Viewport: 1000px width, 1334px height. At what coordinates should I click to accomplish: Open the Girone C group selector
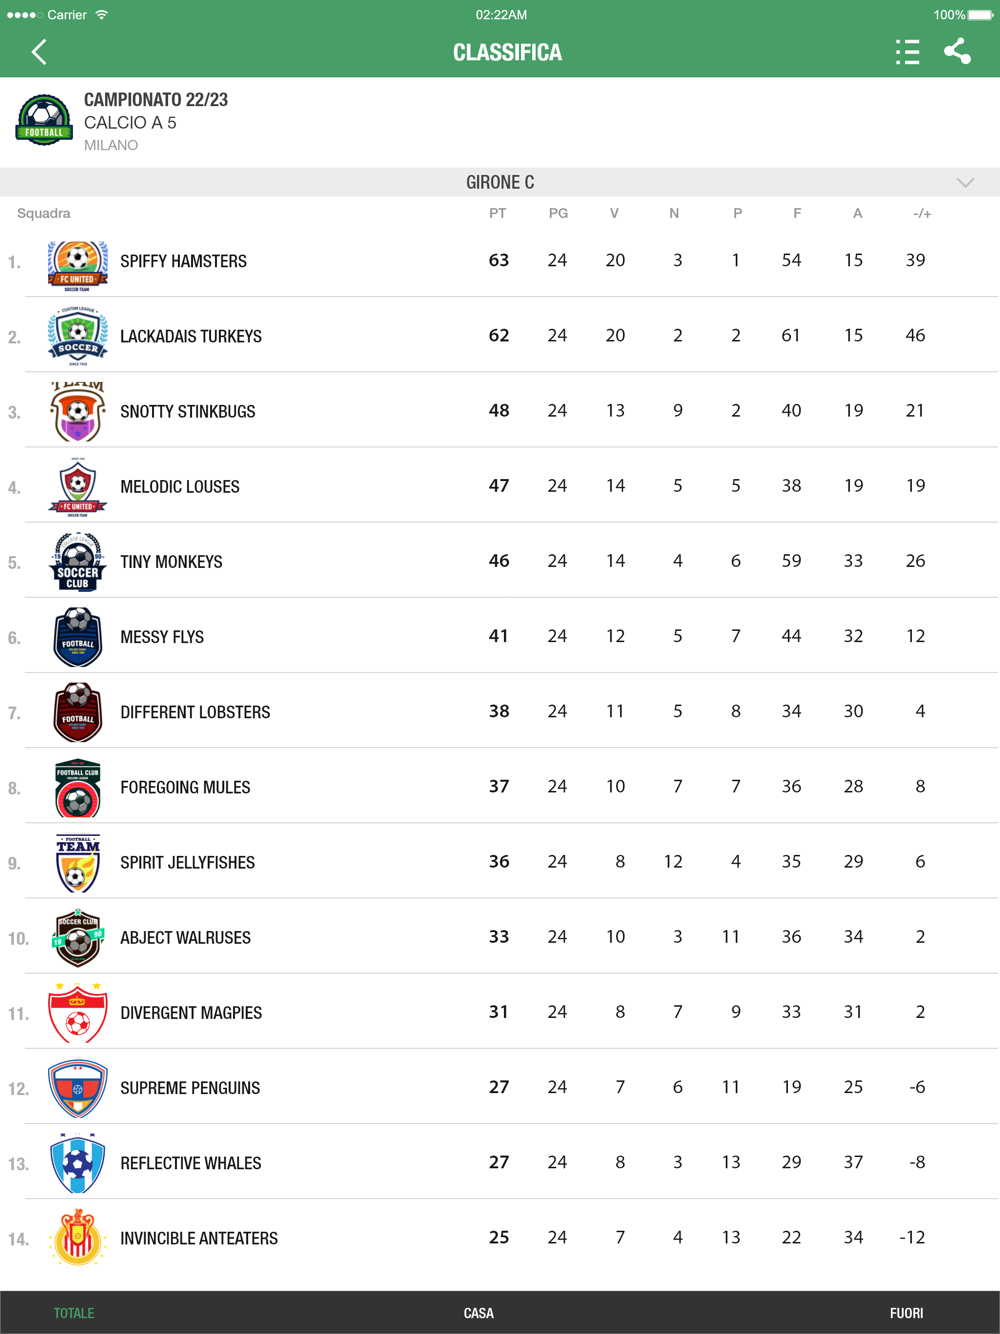499,183
